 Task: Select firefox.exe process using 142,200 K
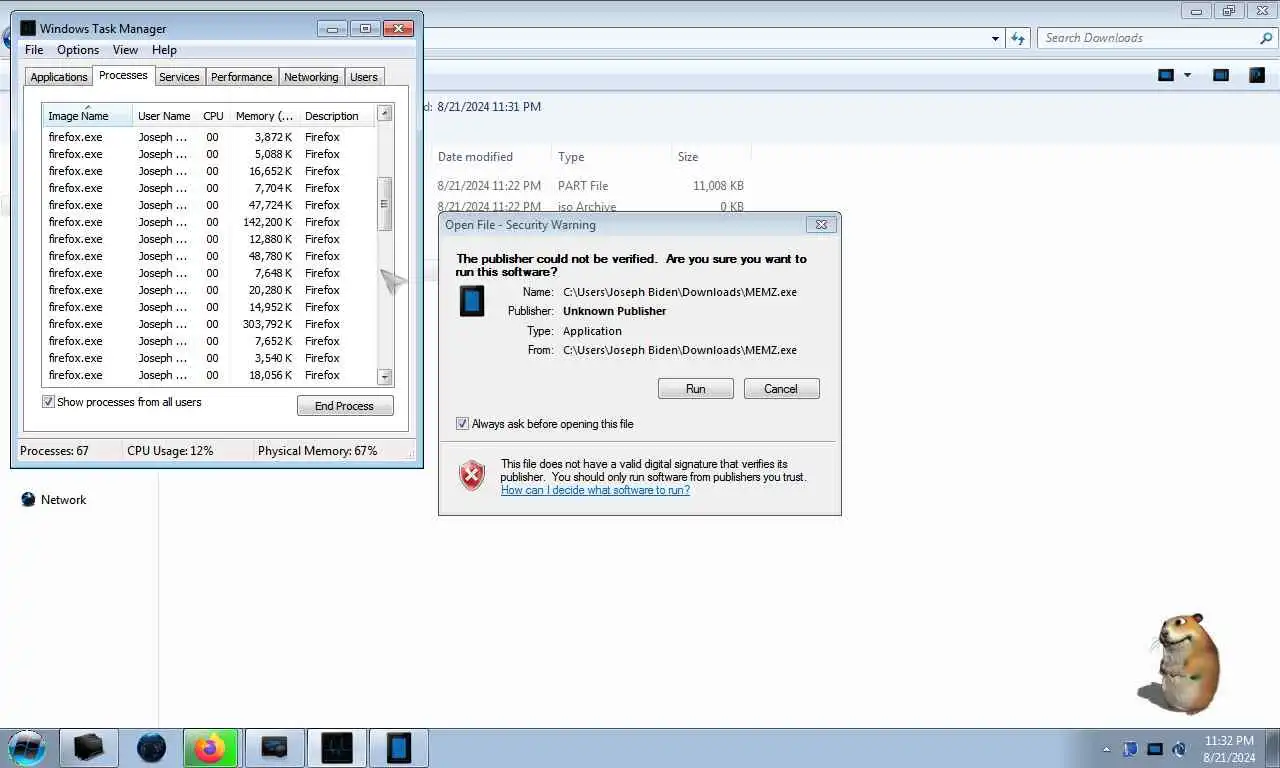[x=208, y=222]
